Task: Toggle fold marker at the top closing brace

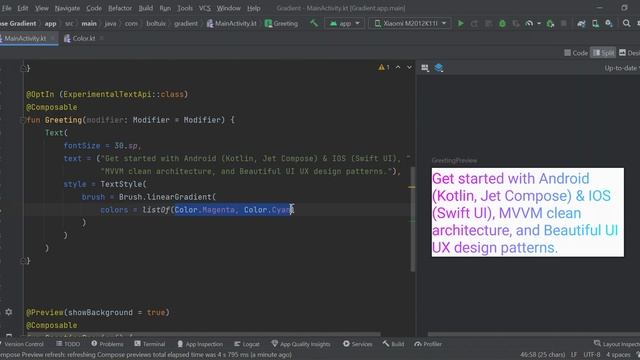Action: (x=23, y=68)
